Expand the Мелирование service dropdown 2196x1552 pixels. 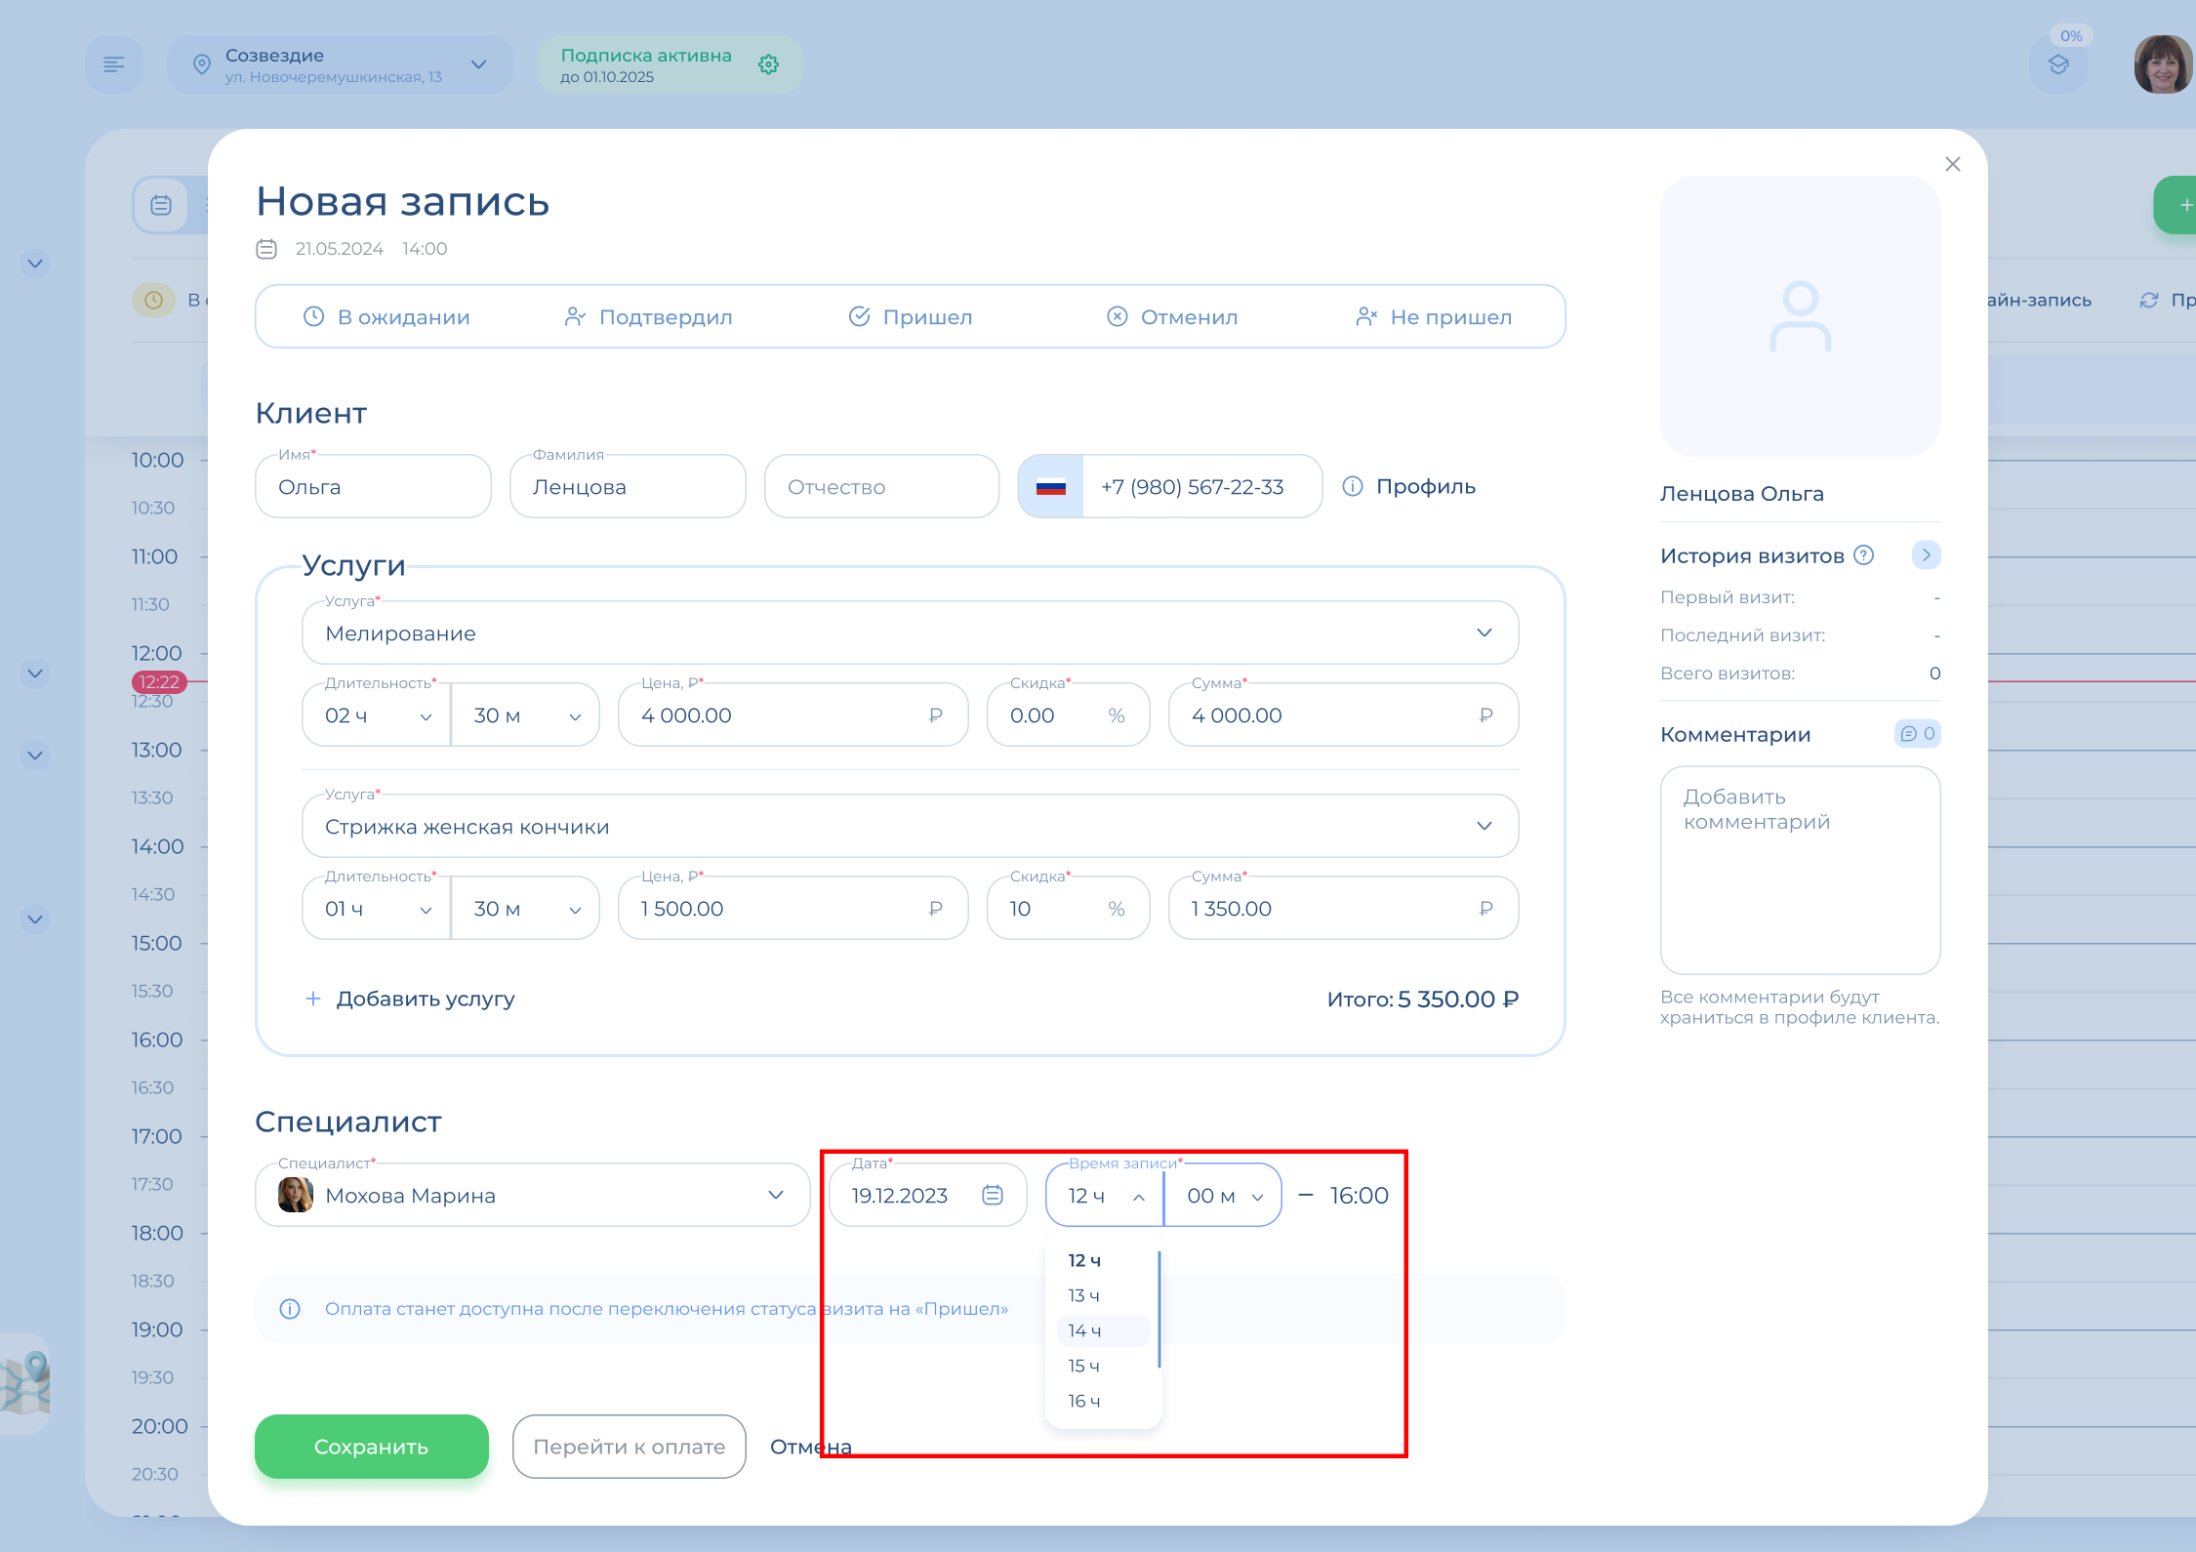pos(1484,633)
